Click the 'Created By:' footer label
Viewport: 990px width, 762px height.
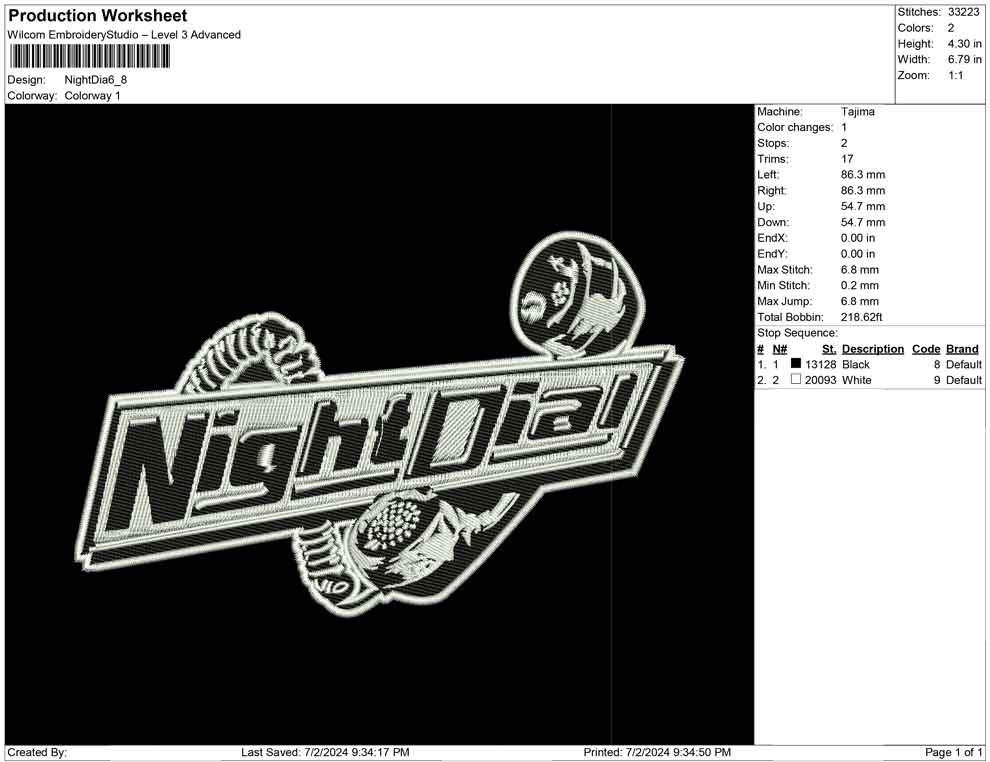pyautogui.click(x=37, y=753)
